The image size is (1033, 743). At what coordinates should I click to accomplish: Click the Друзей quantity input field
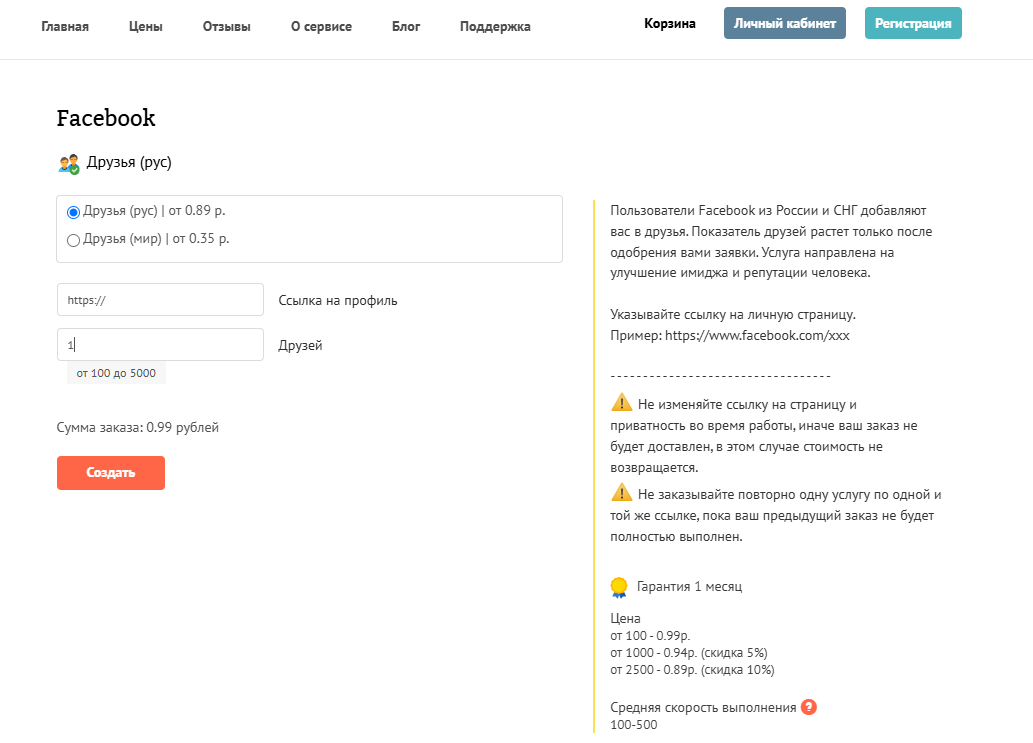point(160,344)
